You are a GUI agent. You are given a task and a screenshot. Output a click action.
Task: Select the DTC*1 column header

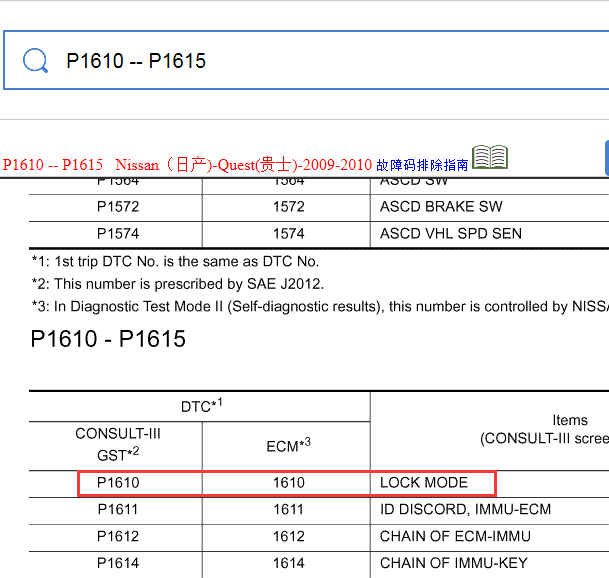pyautogui.click(x=202, y=406)
